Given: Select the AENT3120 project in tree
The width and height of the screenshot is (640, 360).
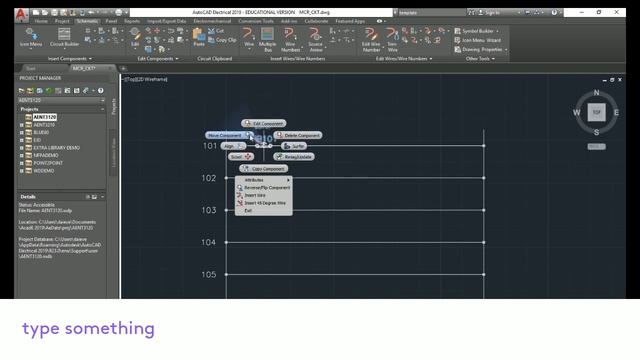Looking at the screenshot, I should pyautogui.click(x=44, y=117).
